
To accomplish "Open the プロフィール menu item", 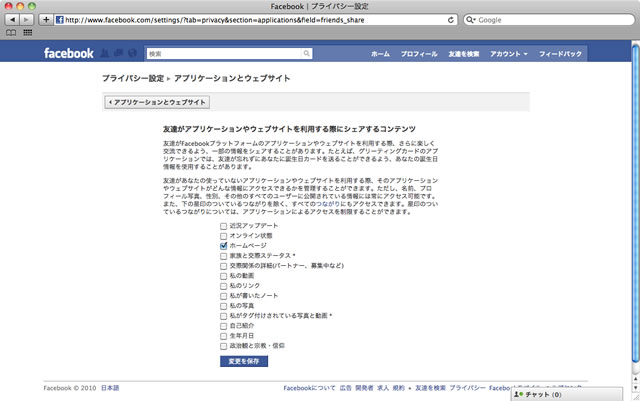I will [419, 54].
